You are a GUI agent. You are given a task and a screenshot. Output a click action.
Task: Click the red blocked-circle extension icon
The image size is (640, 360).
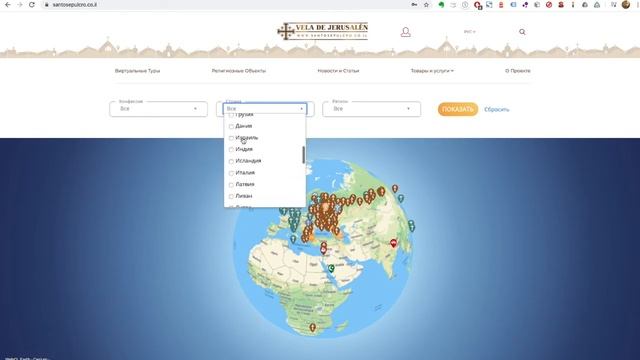(x=549, y=5)
